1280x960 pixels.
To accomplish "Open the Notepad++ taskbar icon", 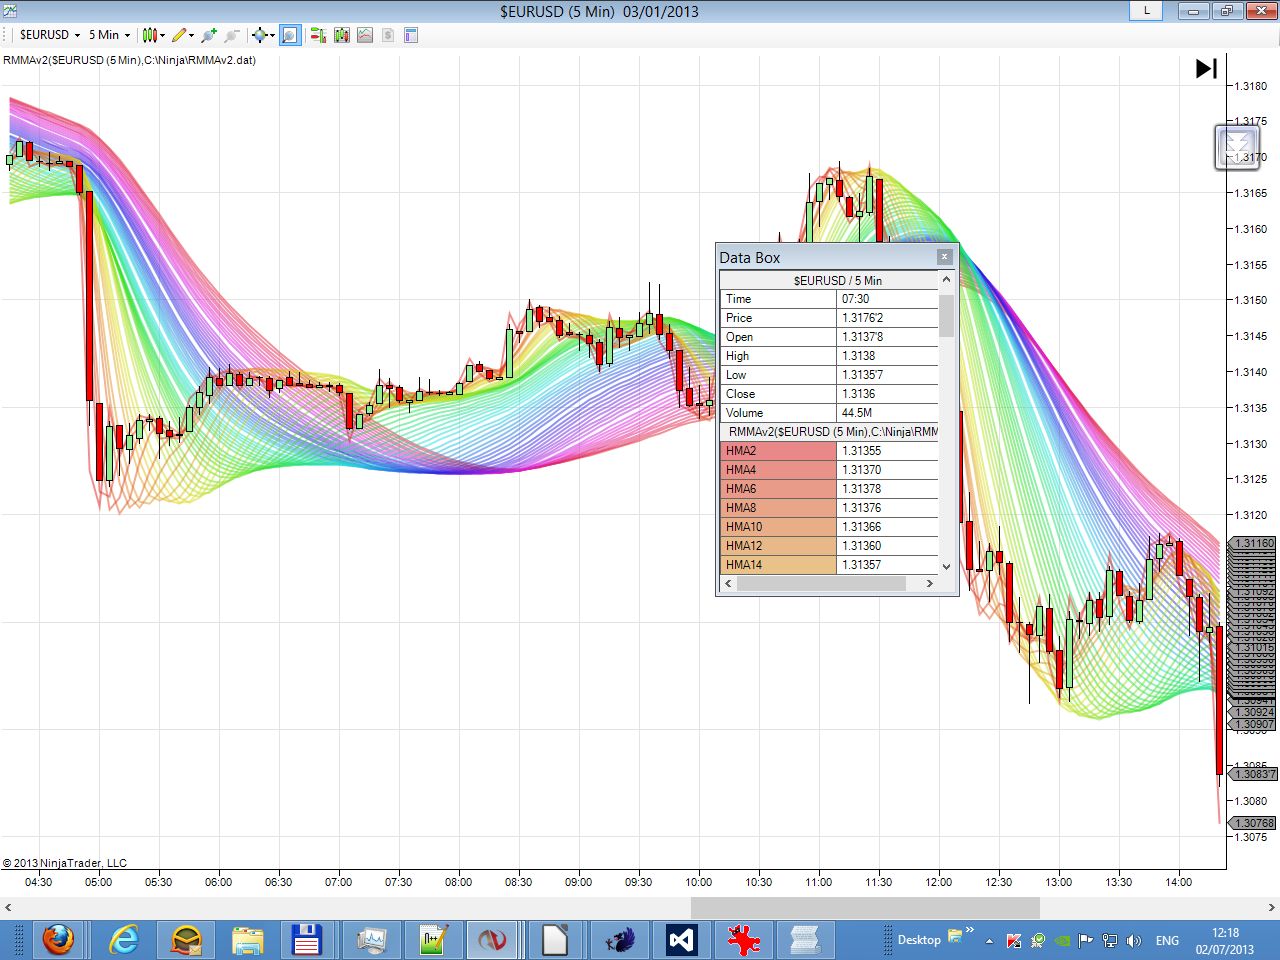I will click(432, 940).
